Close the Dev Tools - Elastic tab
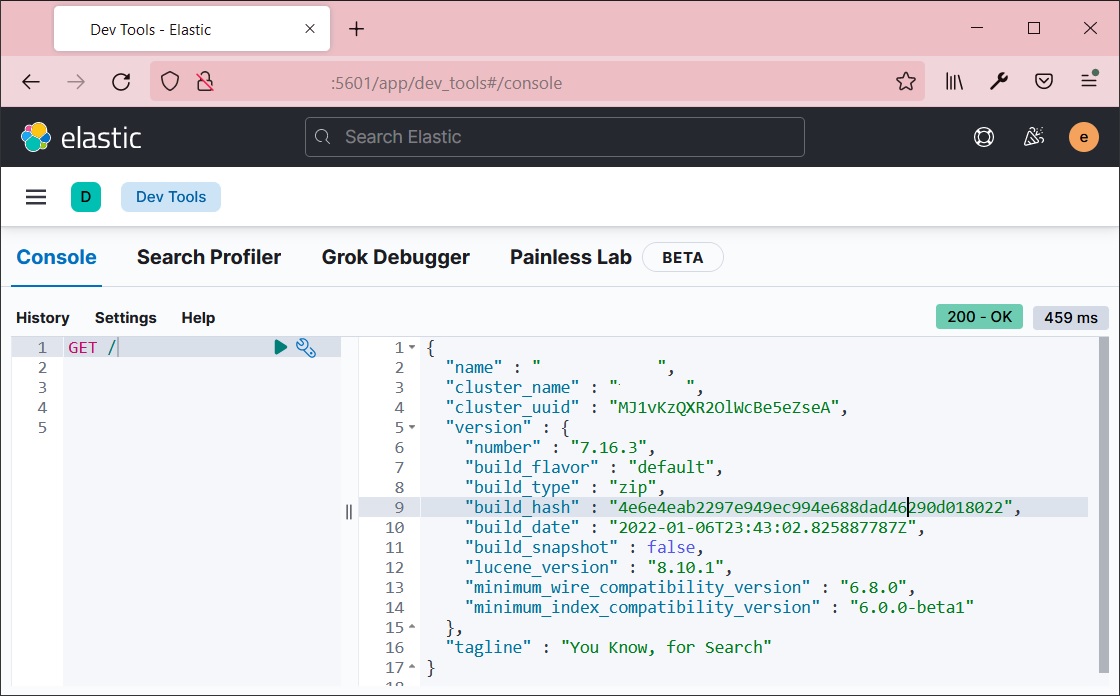This screenshot has width=1120, height=696. 310,29
